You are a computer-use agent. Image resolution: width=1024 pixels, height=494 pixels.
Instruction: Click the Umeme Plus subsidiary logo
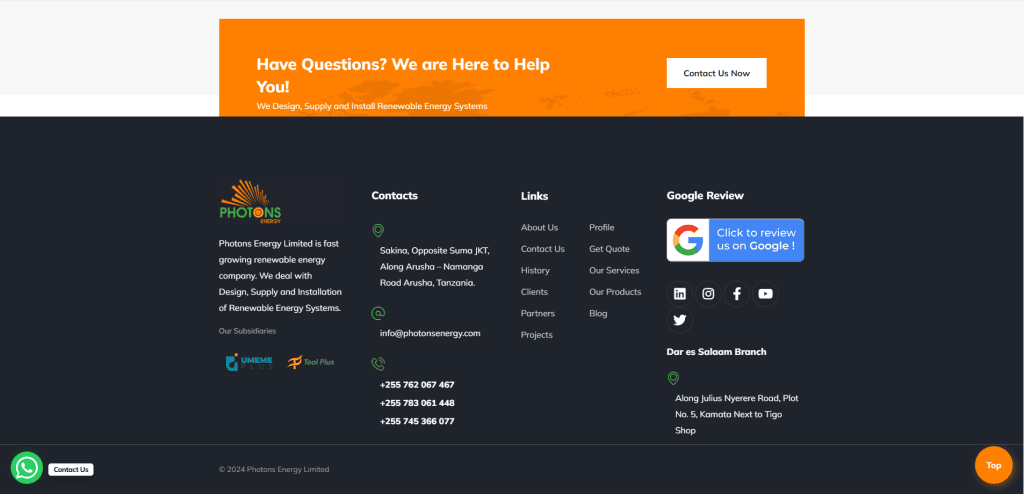[x=249, y=362]
